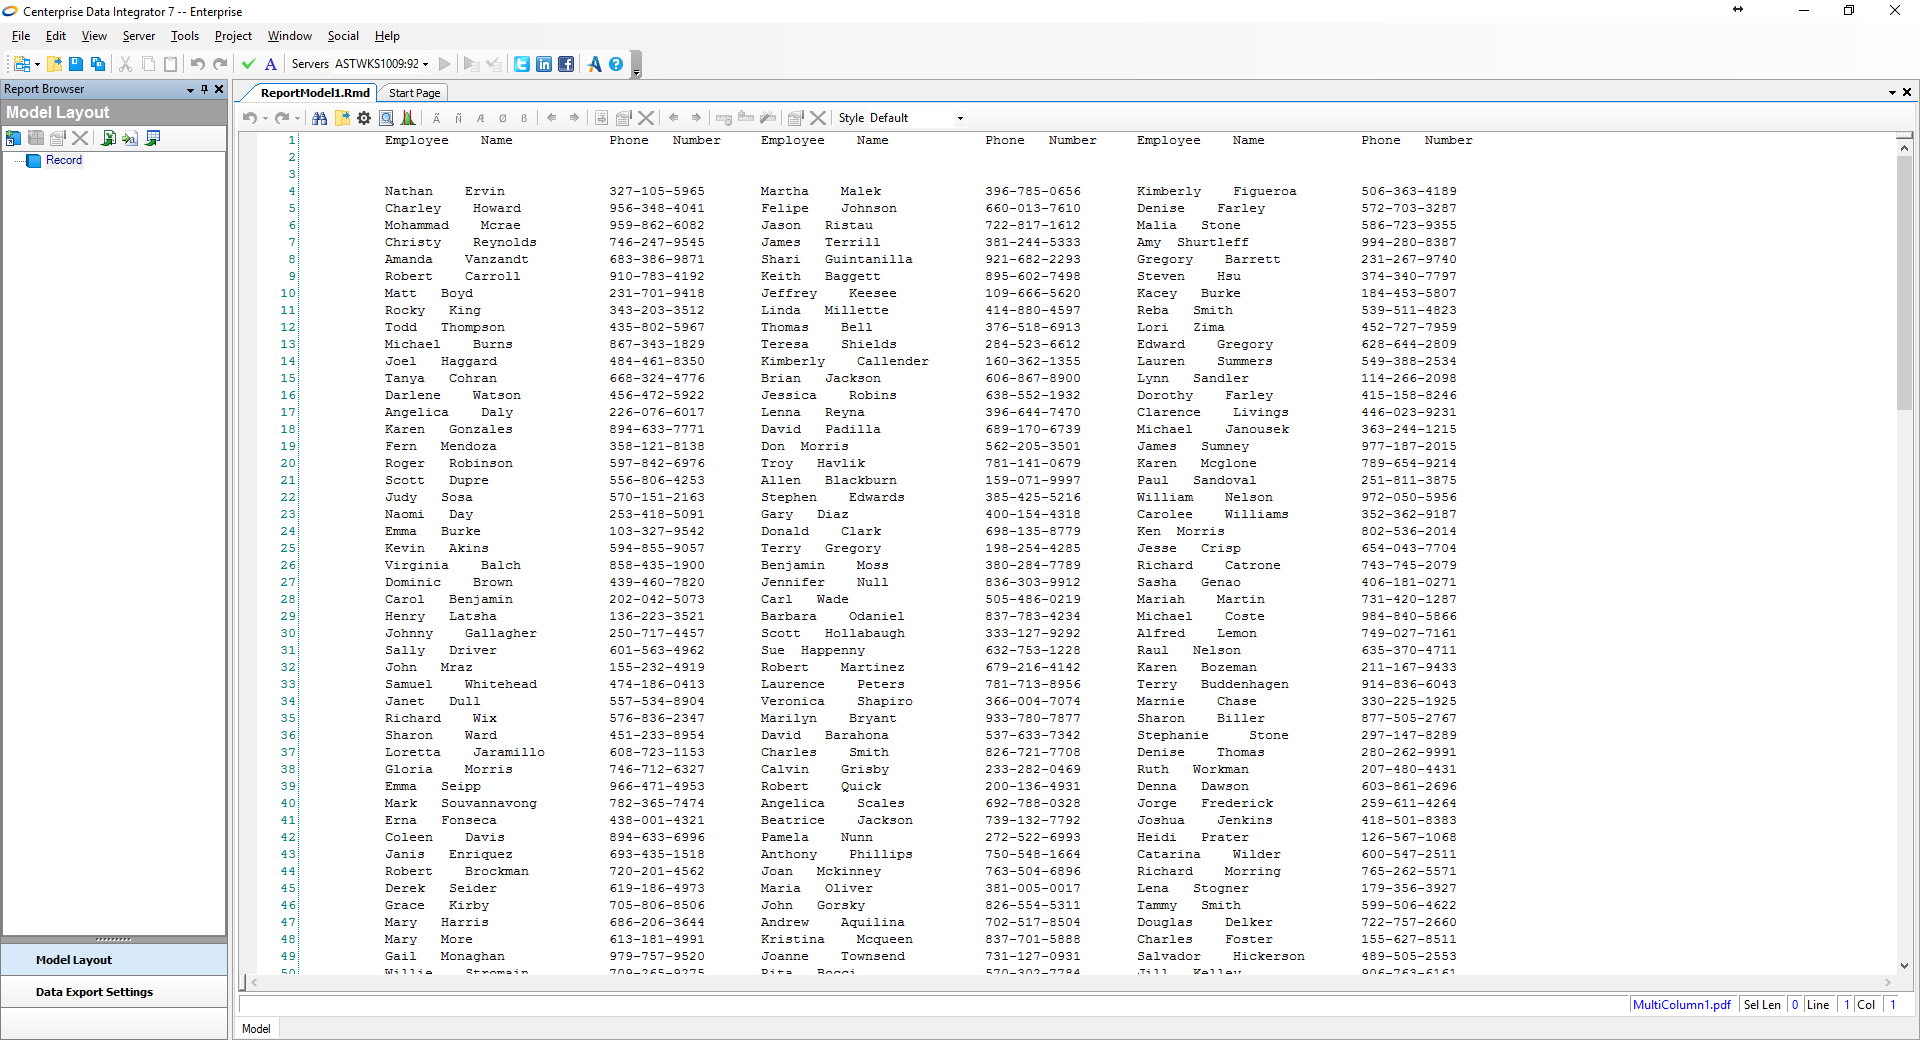Open the Report Browser panel options arrow

coord(190,89)
